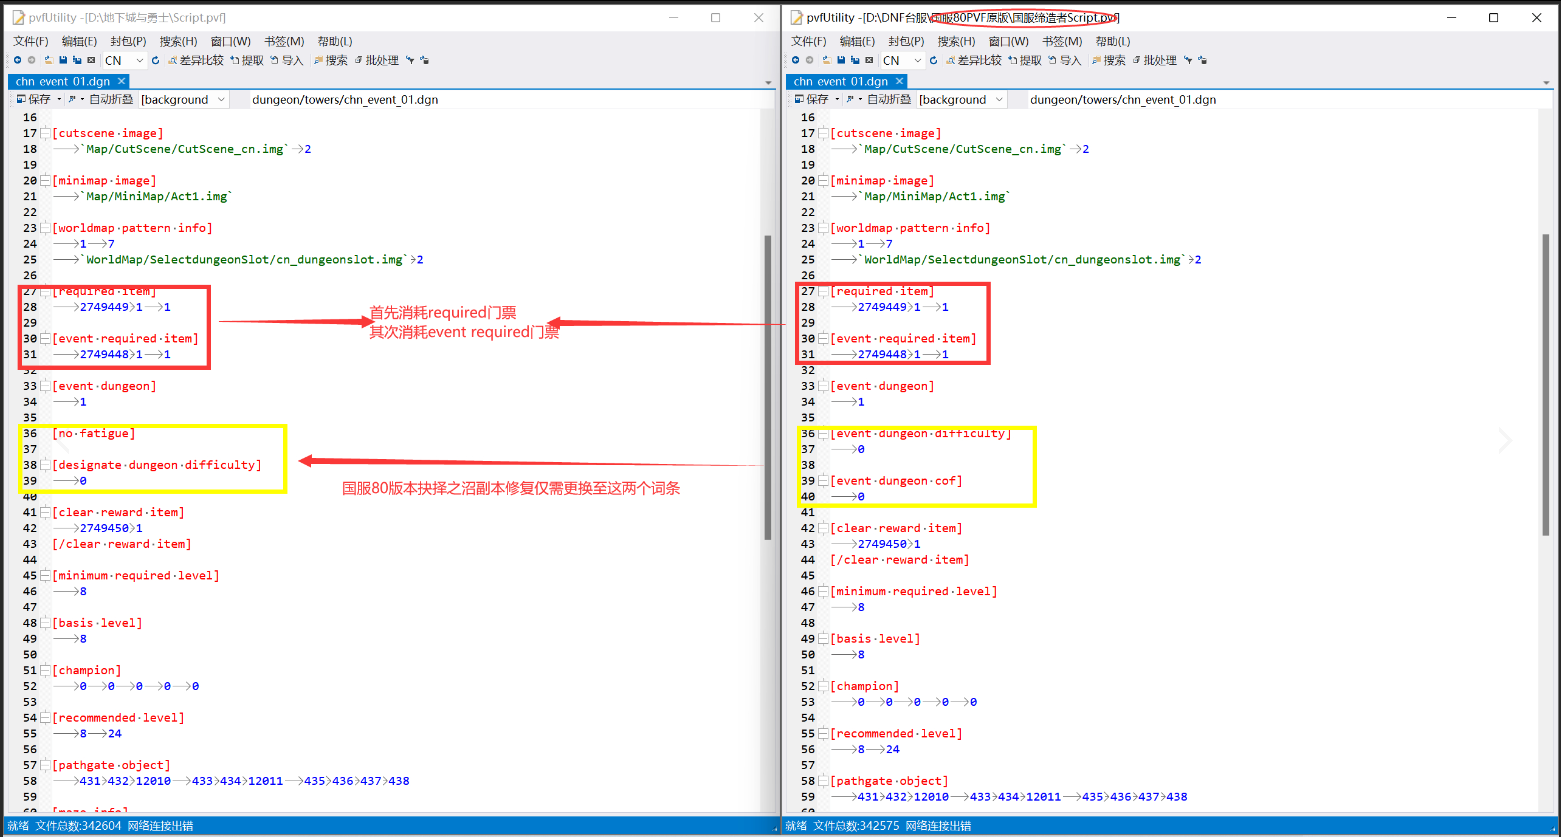Open the tab list arrow at left window's tab bar end

[x=768, y=82]
